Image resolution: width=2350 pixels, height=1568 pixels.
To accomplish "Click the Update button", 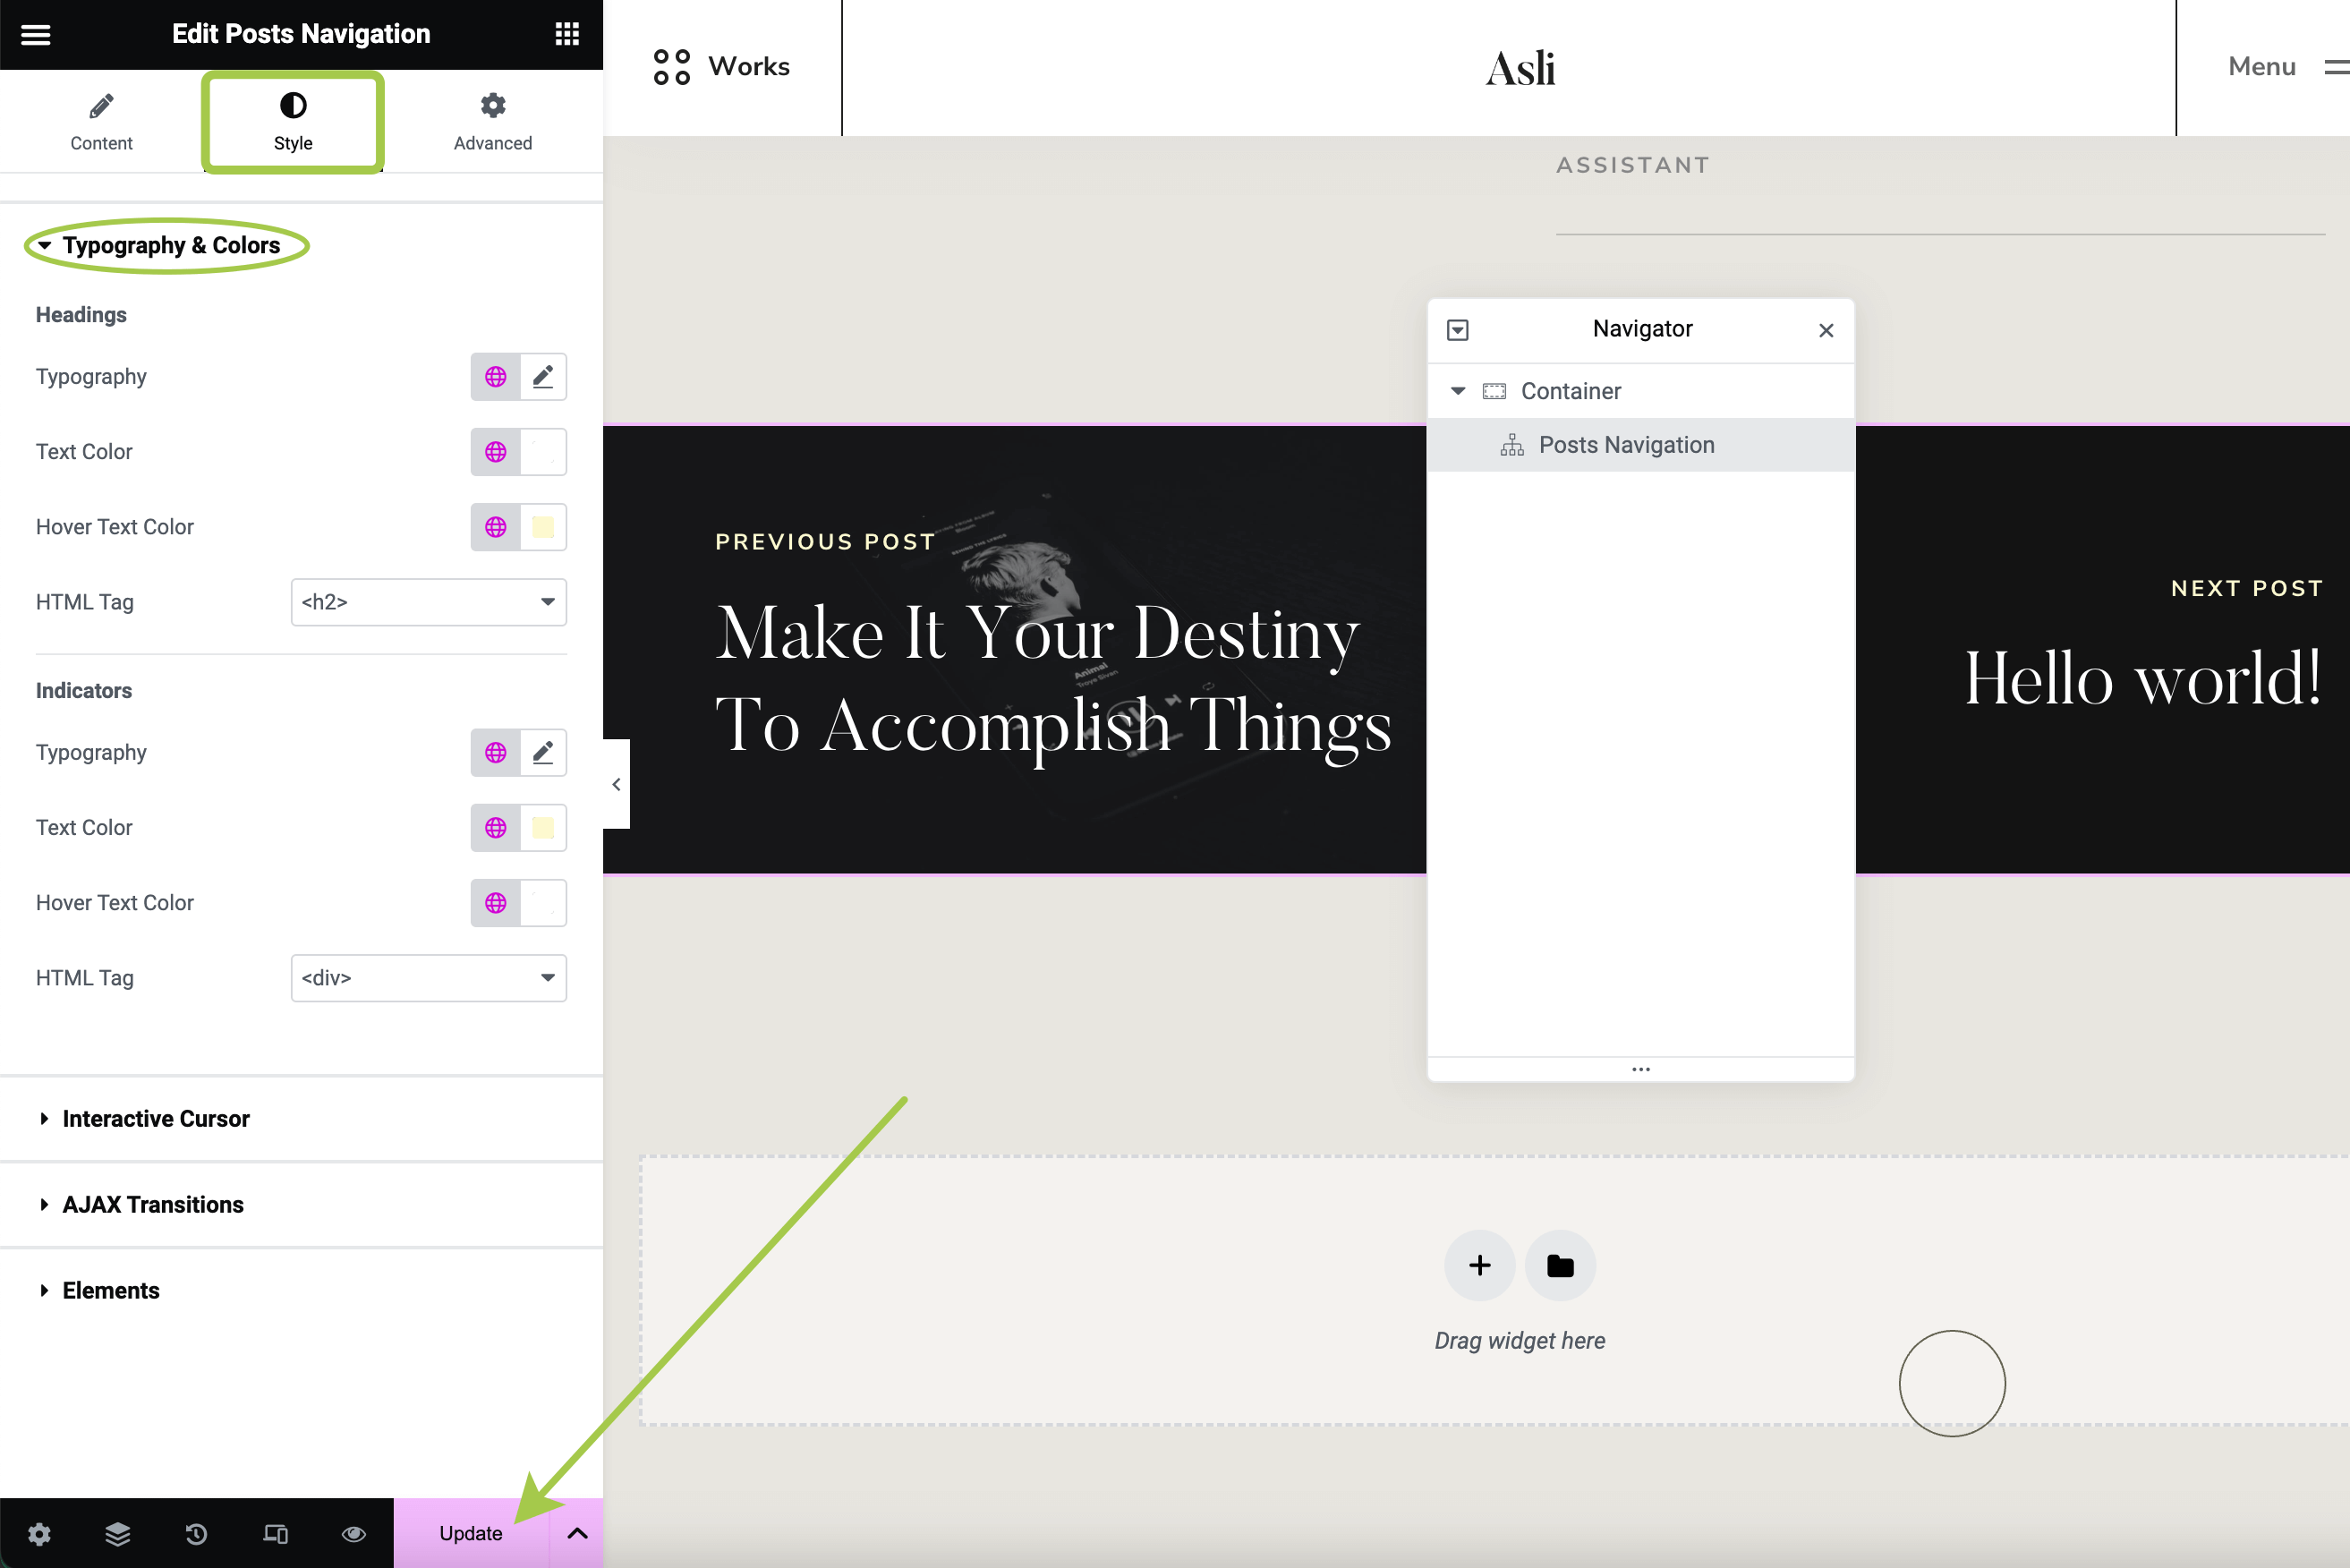I will (x=470, y=1533).
